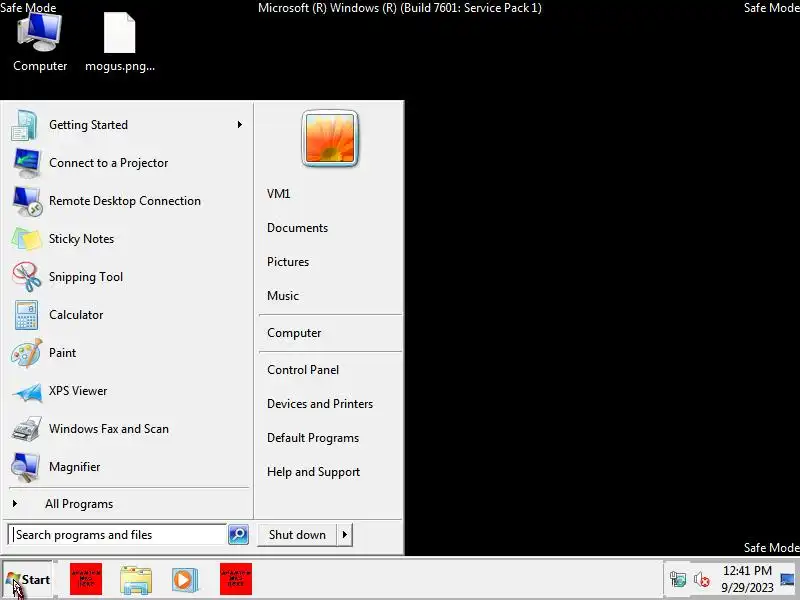The width and height of the screenshot is (800, 600).
Task: Select the mogus.png file on desktop
Action: tap(120, 43)
